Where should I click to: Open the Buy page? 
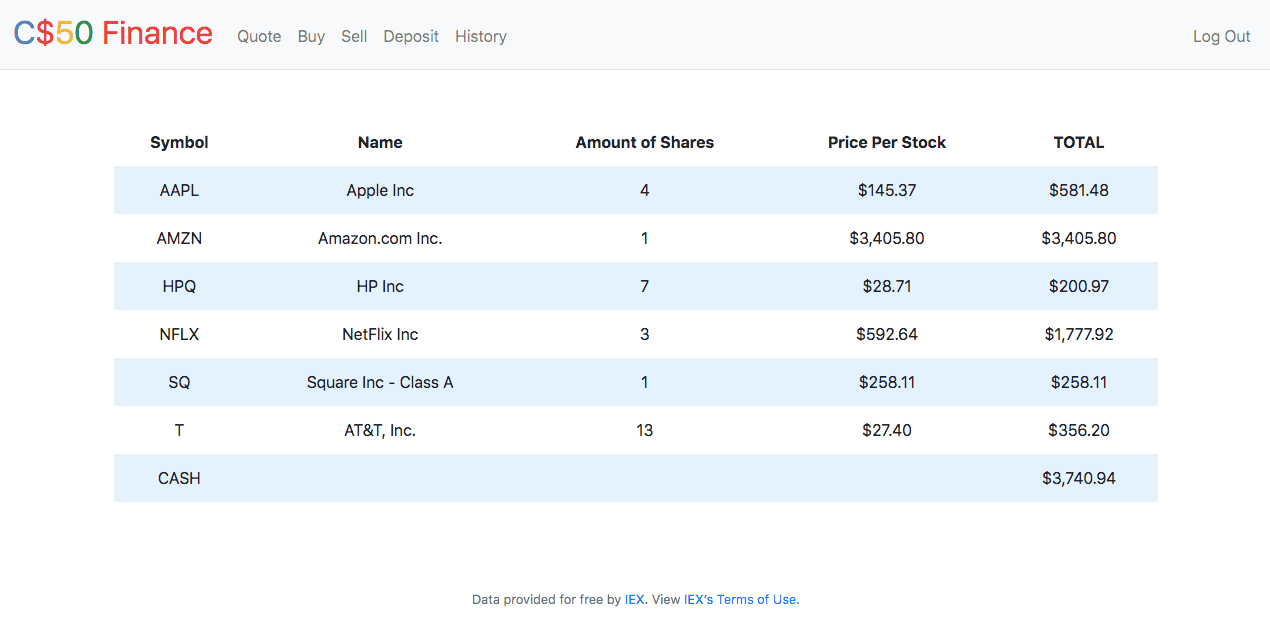coord(311,36)
